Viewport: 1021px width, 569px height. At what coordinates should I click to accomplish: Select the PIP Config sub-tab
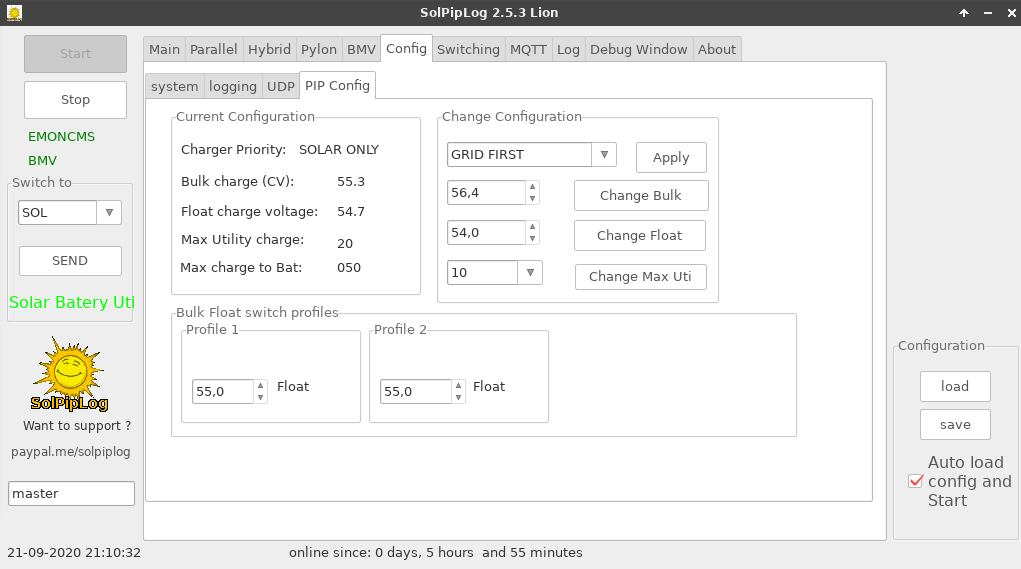pos(337,85)
